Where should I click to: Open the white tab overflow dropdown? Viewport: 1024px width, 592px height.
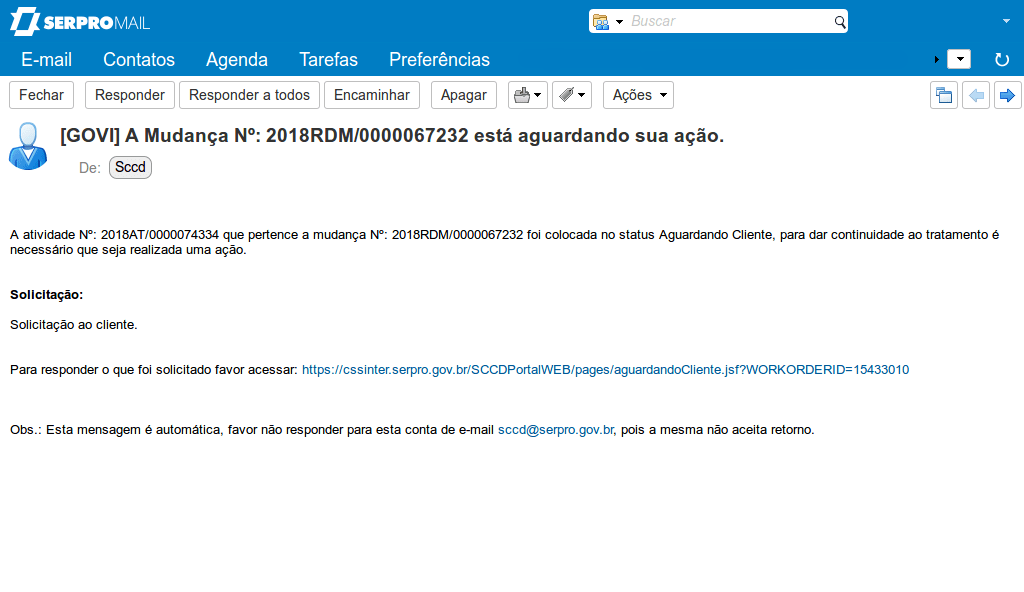tap(959, 59)
